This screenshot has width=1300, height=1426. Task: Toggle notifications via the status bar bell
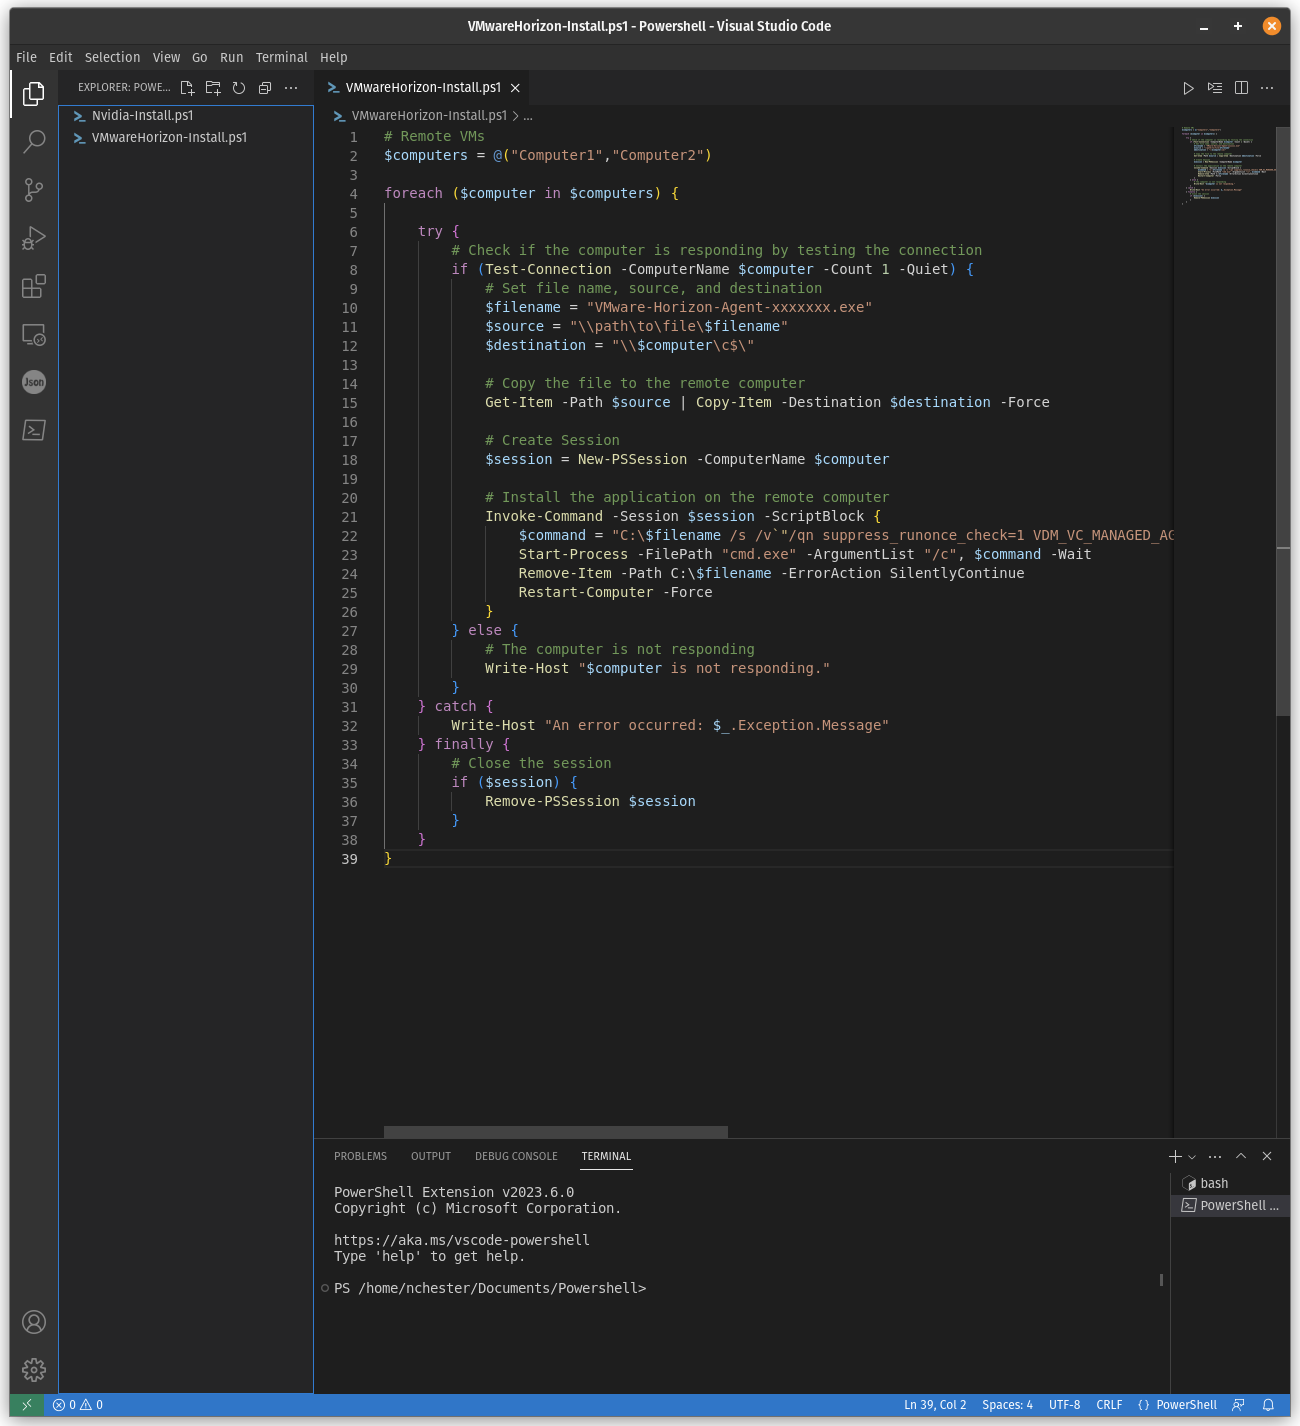(x=1268, y=1404)
